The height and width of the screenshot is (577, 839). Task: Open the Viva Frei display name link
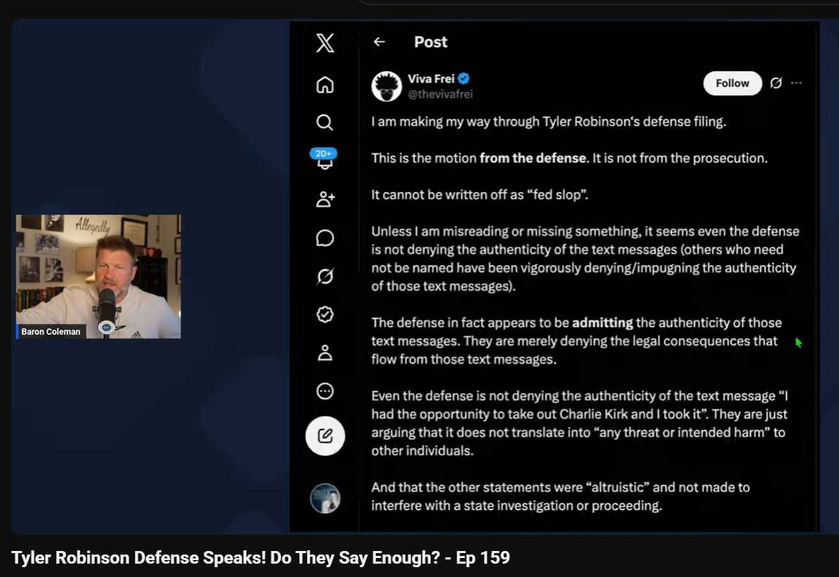[x=431, y=79]
